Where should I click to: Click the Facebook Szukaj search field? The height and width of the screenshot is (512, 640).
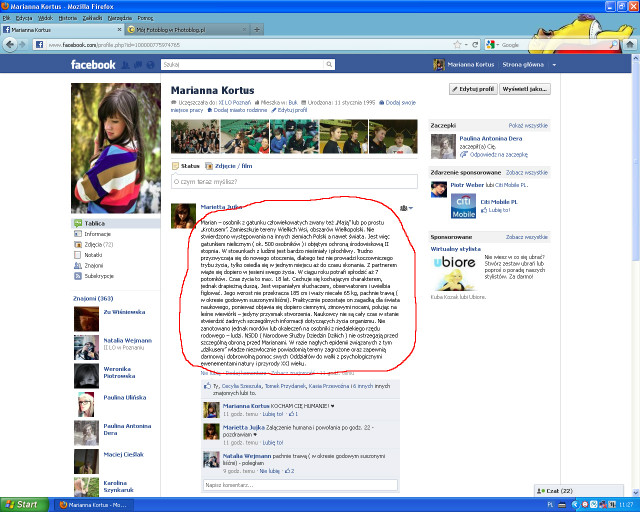pyautogui.click(x=243, y=65)
